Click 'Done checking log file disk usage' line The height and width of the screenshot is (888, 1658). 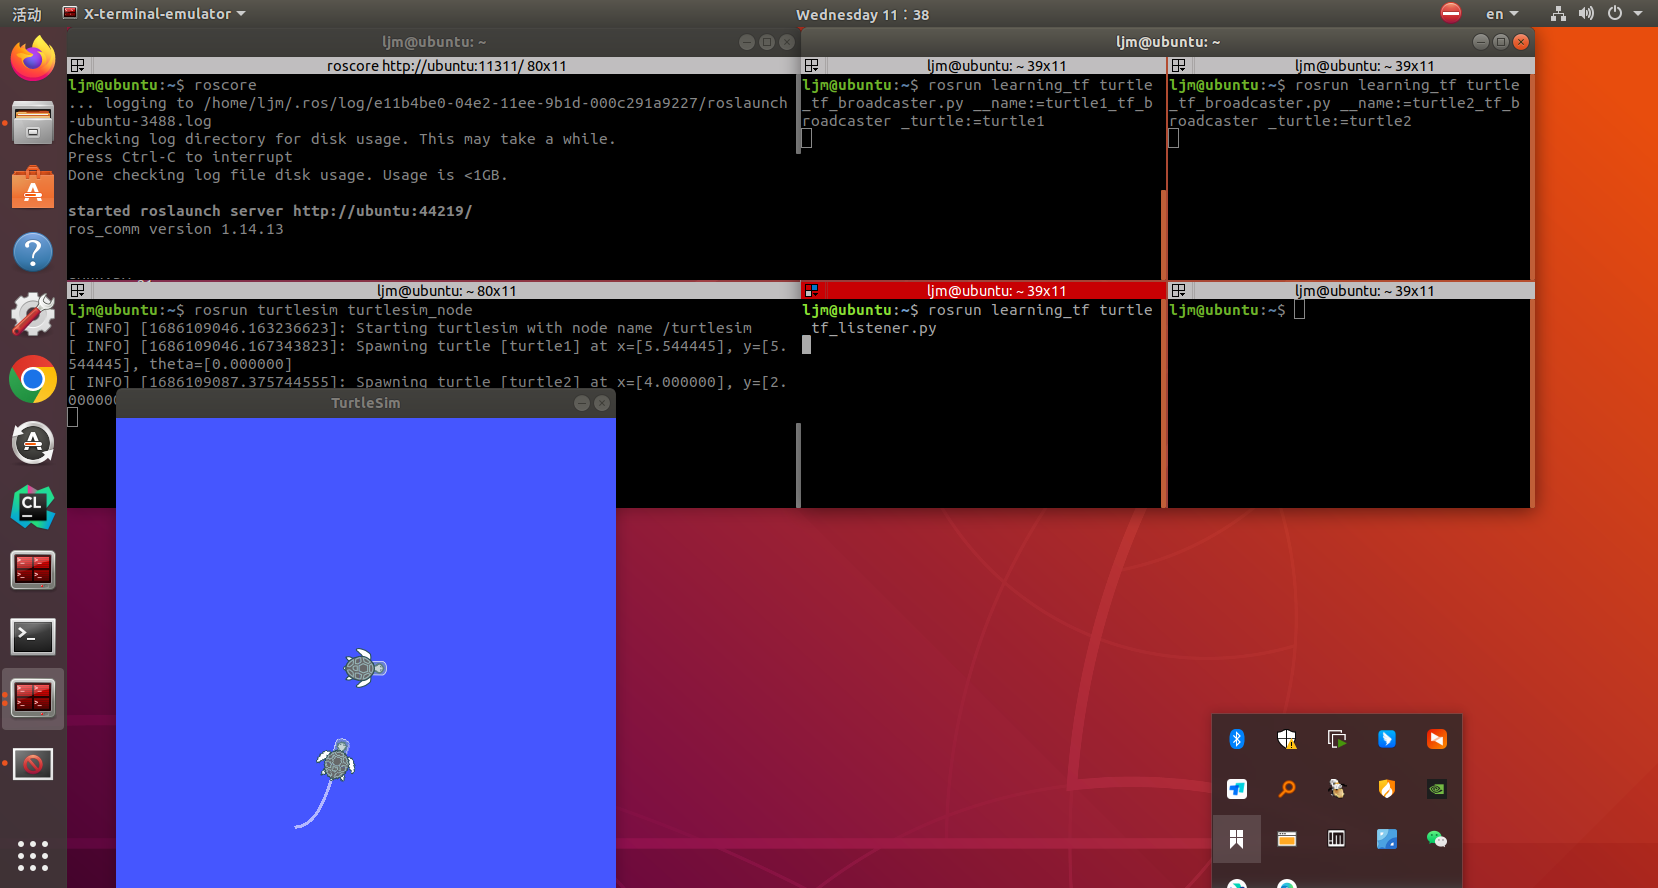tap(288, 175)
